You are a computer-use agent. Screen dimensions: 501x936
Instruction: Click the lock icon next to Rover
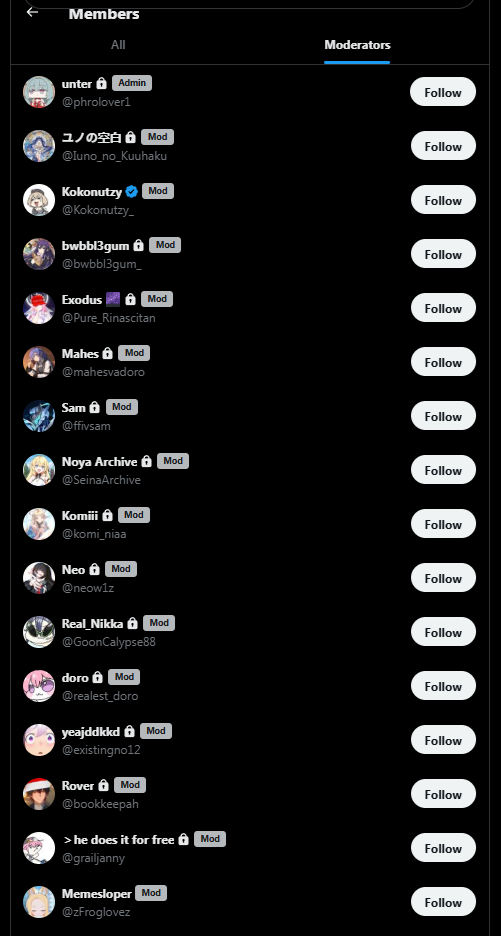point(104,785)
